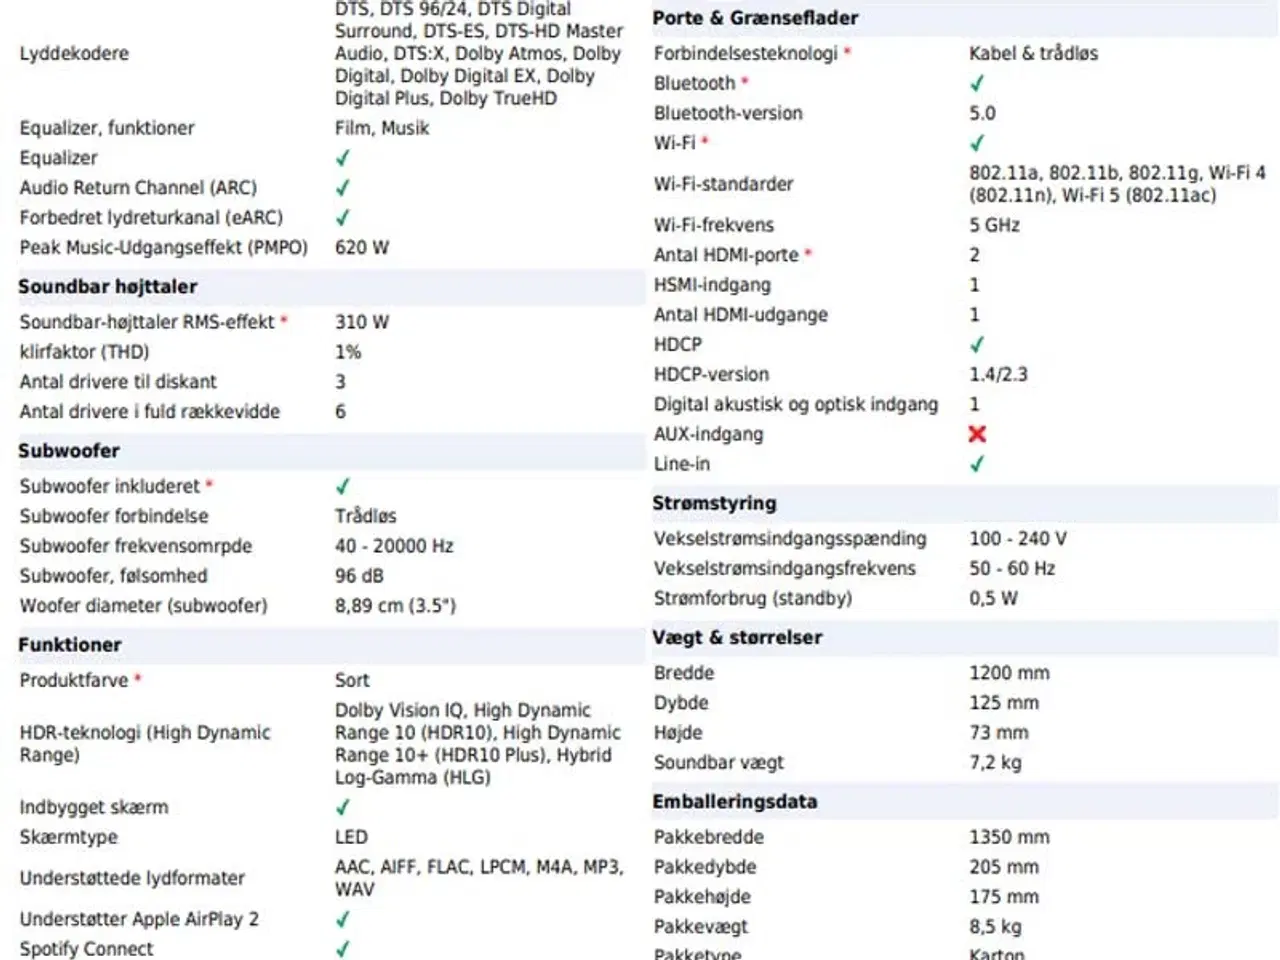Screen dimensions: 1280x960
Task: Click the HSMI-indgang label
Action: click(x=712, y=285)
